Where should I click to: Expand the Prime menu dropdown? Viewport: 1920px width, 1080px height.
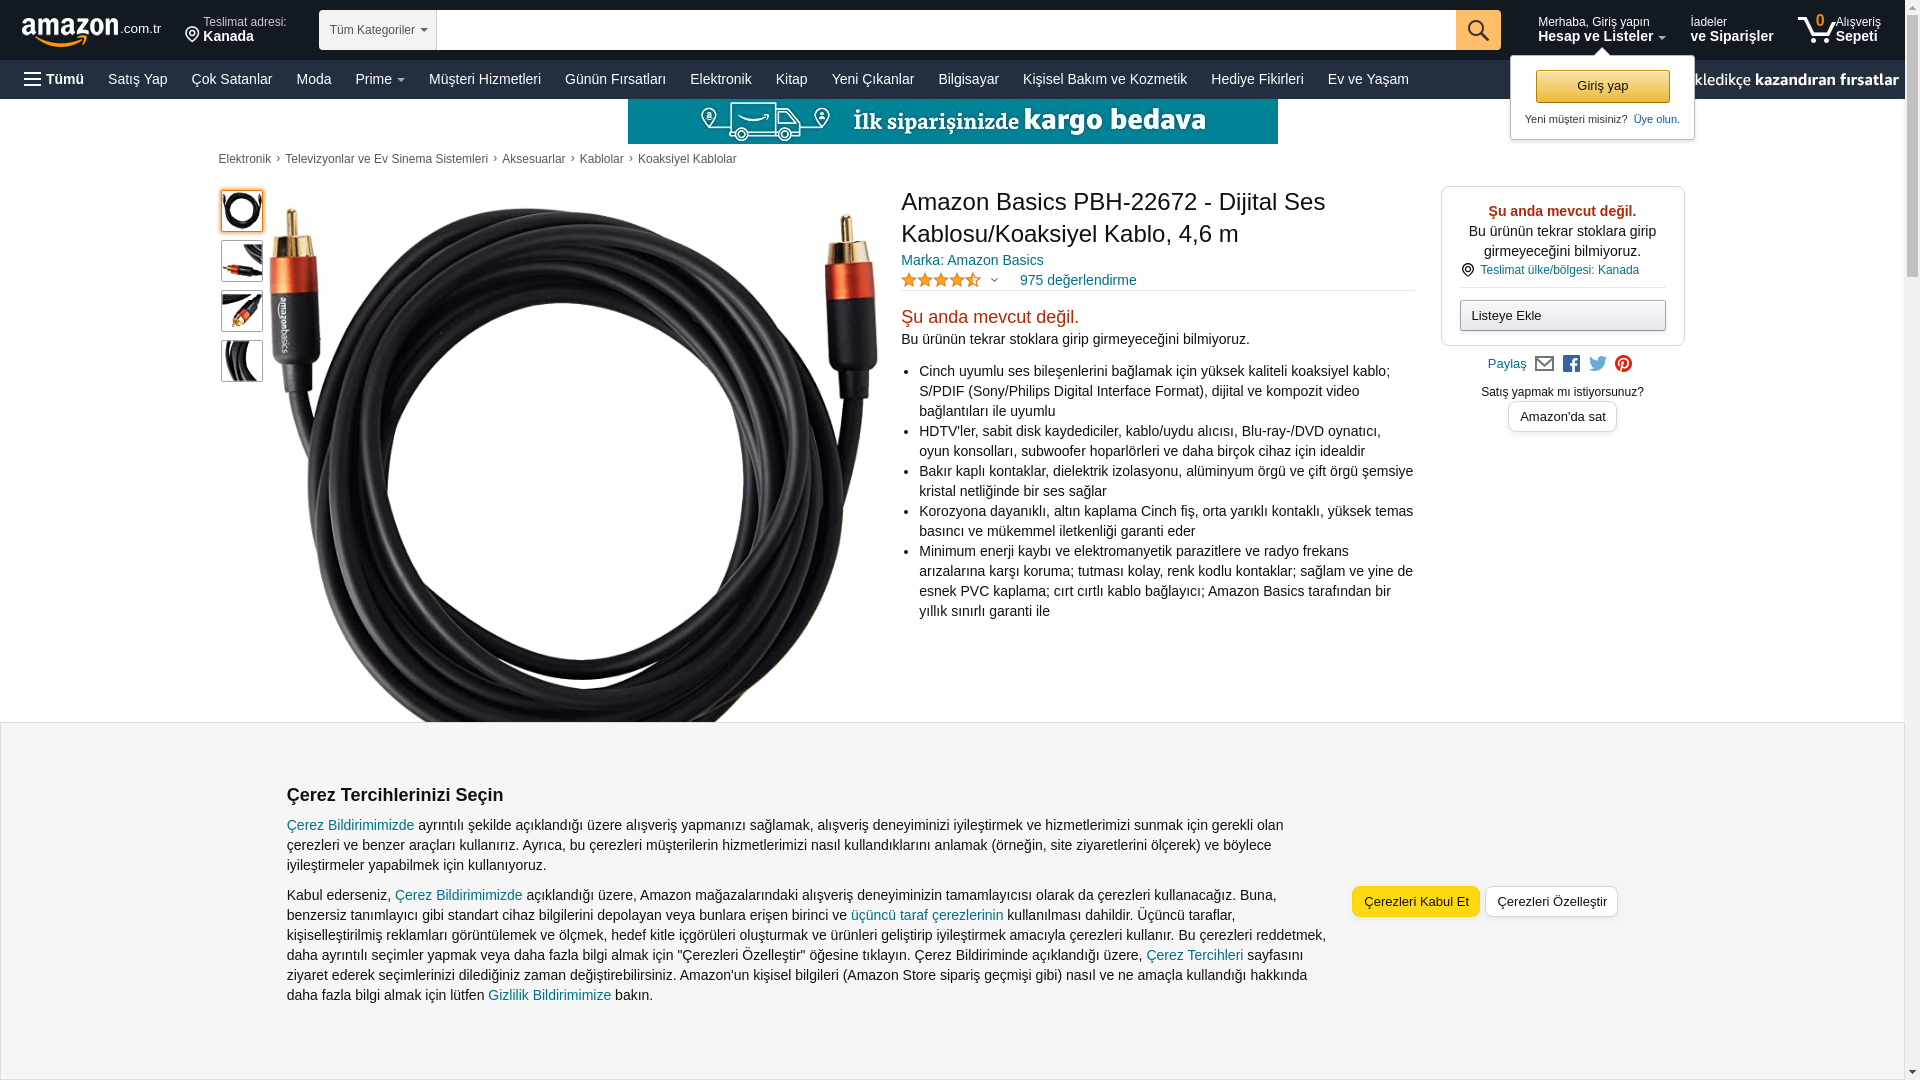[x=380, y=79]
